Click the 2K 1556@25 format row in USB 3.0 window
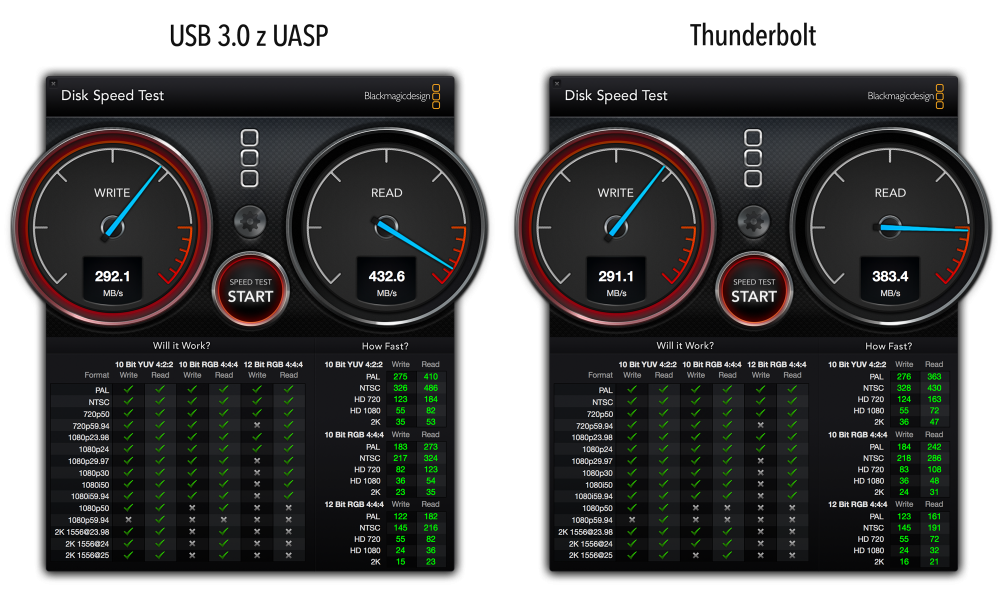 click(x=177, y=555)
